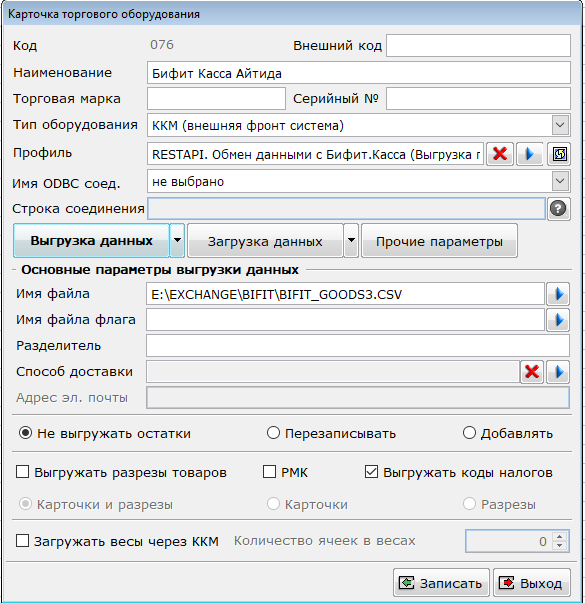Open the Прочие параметры tab
Screen dimensions: 585x603
[x=439, y=241]
